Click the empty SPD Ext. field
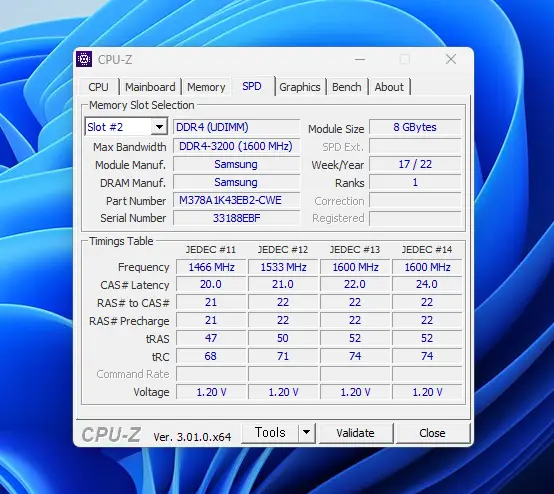Image resolution: width=554 pixels, height=494 pixels. (415, 146)
